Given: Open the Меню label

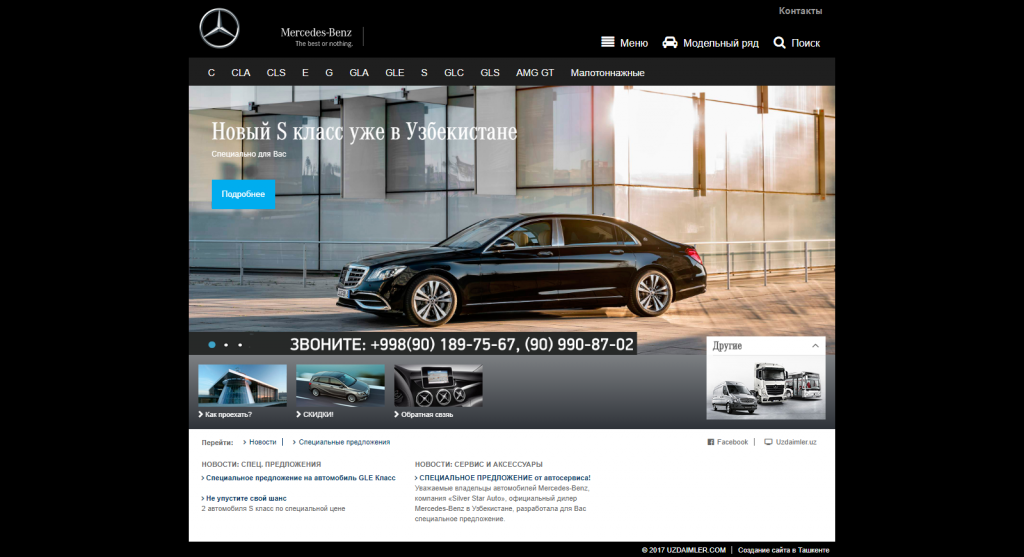Looking at the screenshot, I should pos(633,43).
